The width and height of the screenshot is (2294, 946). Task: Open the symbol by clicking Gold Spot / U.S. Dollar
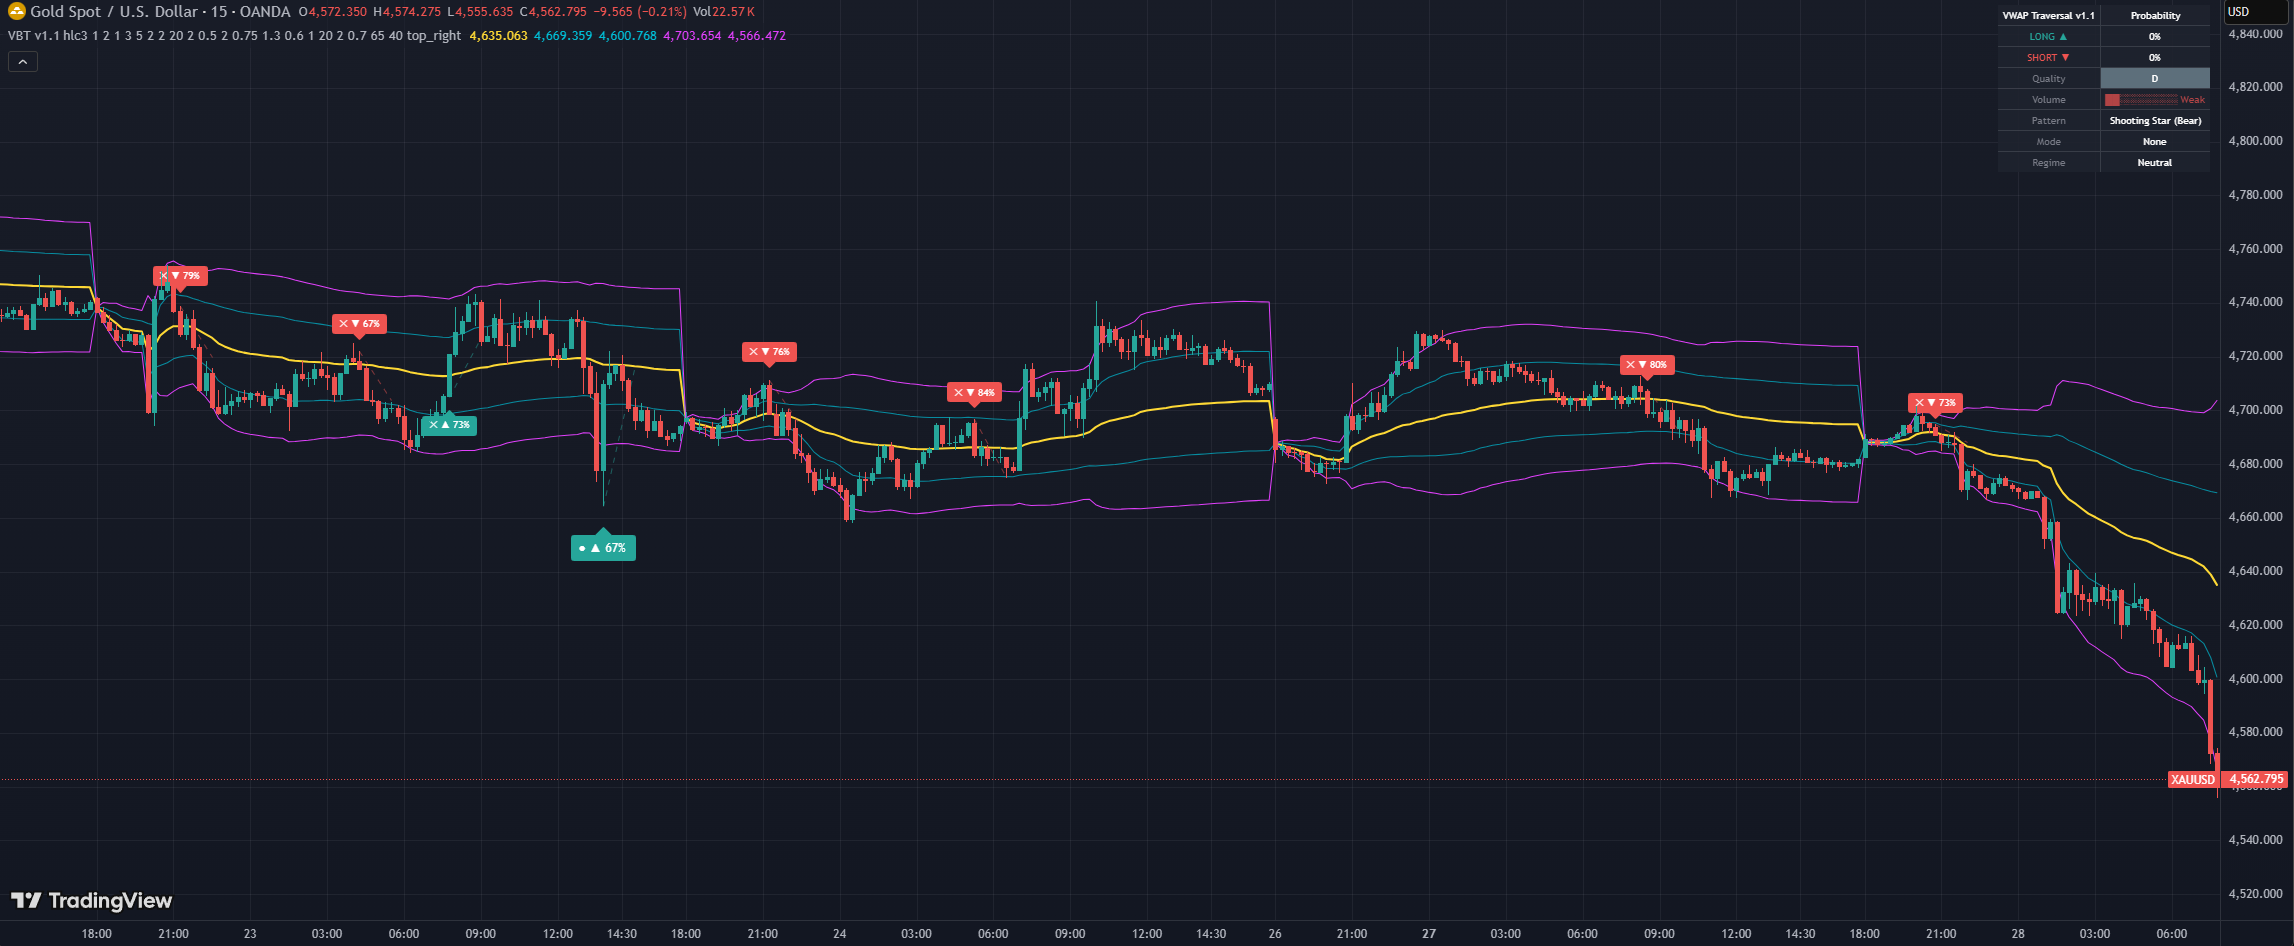tap(115, 11)
